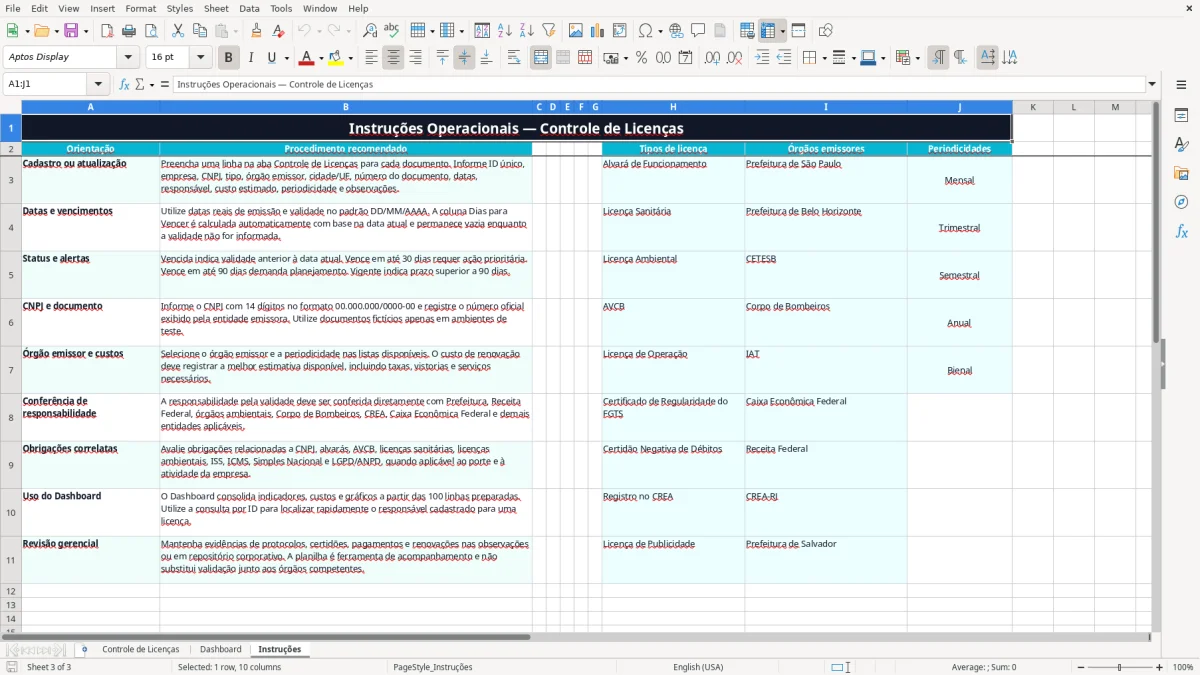Open the Tools menu
Viewport: 1200px width, 675px height.
tap(281, 8)
